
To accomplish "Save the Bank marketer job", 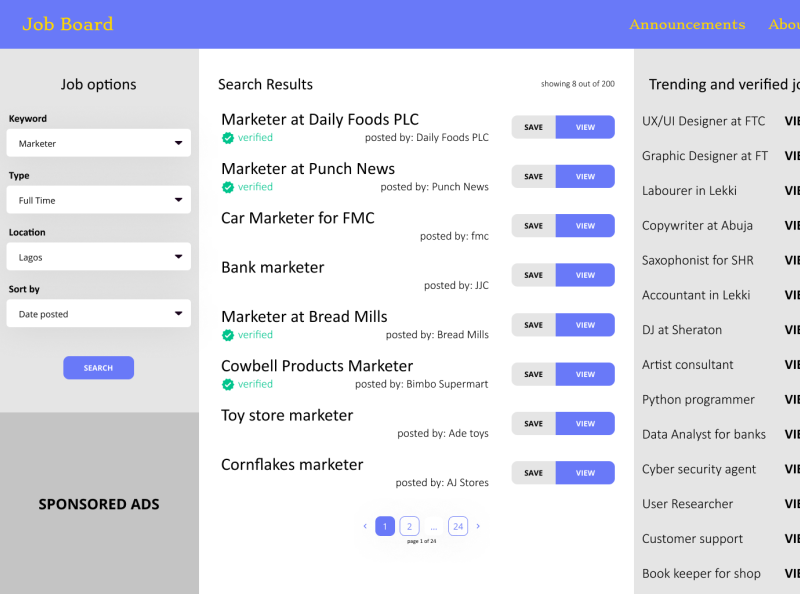I will [534, 275].
